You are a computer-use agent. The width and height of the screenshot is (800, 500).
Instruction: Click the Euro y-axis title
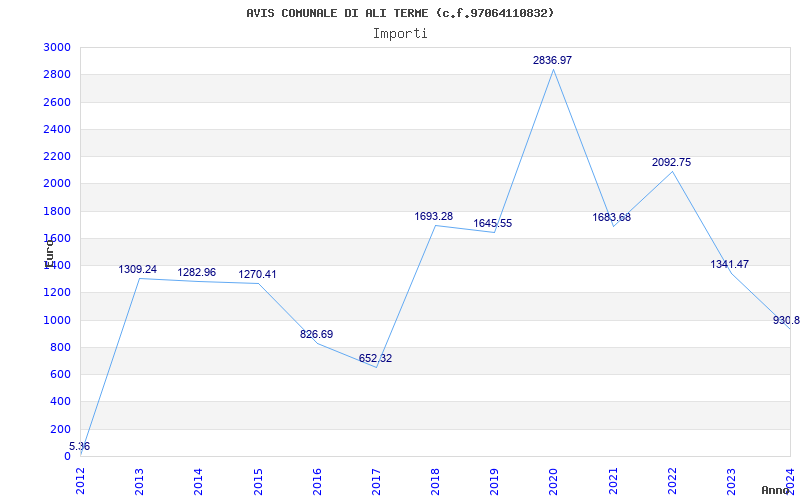(49, 254)
